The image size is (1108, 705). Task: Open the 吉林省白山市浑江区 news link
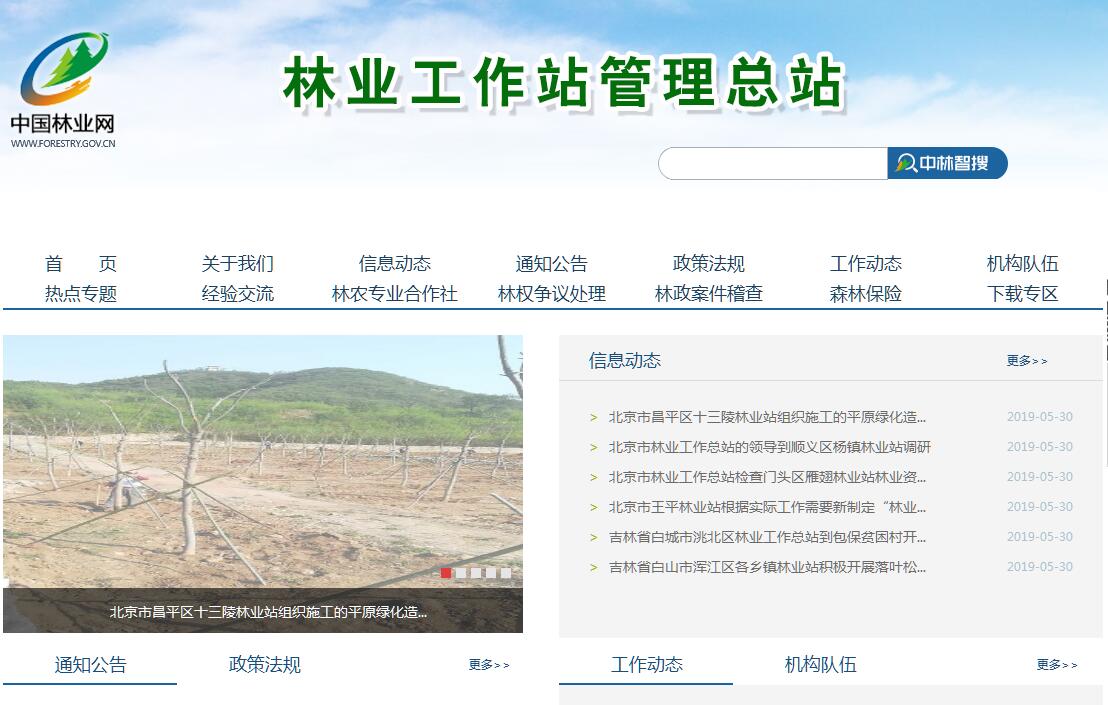coord(767,567)
